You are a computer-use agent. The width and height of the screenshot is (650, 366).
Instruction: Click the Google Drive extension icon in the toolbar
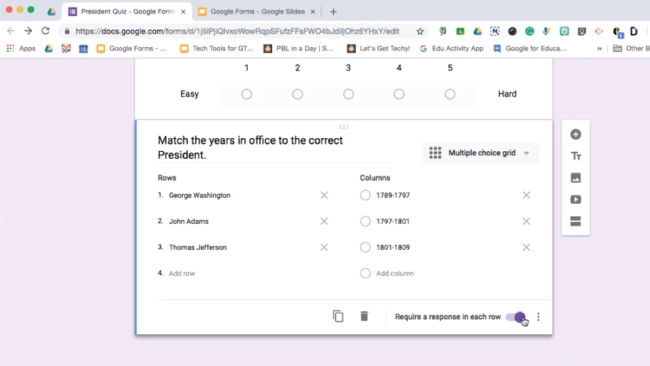[478, 31]
